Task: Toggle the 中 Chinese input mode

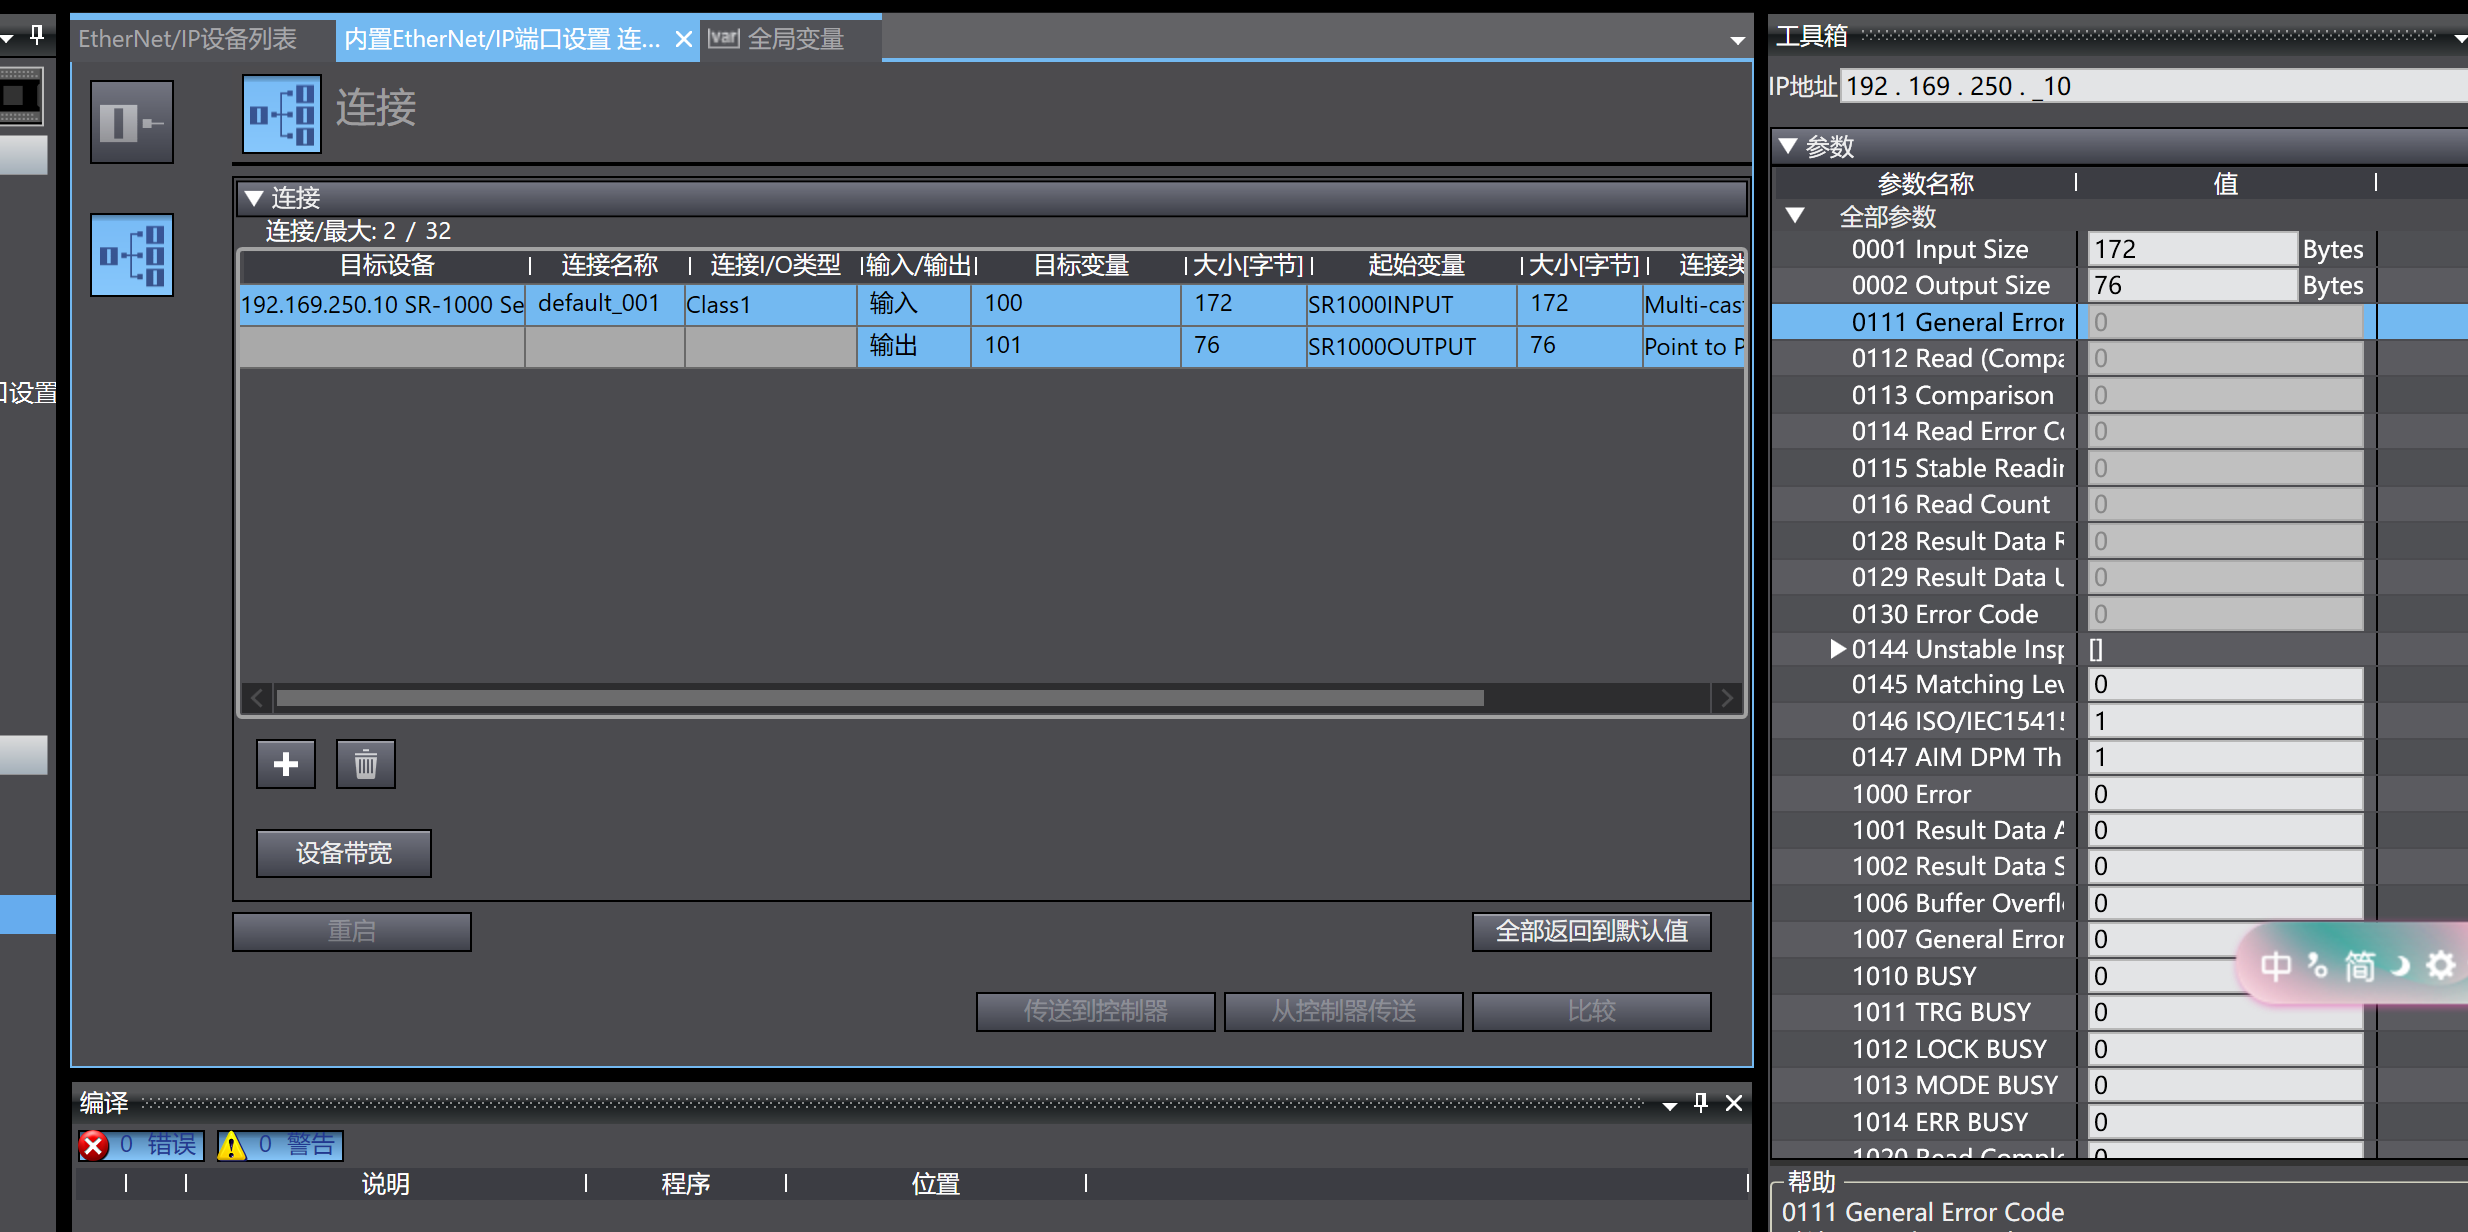Action: coord(2276,966)
